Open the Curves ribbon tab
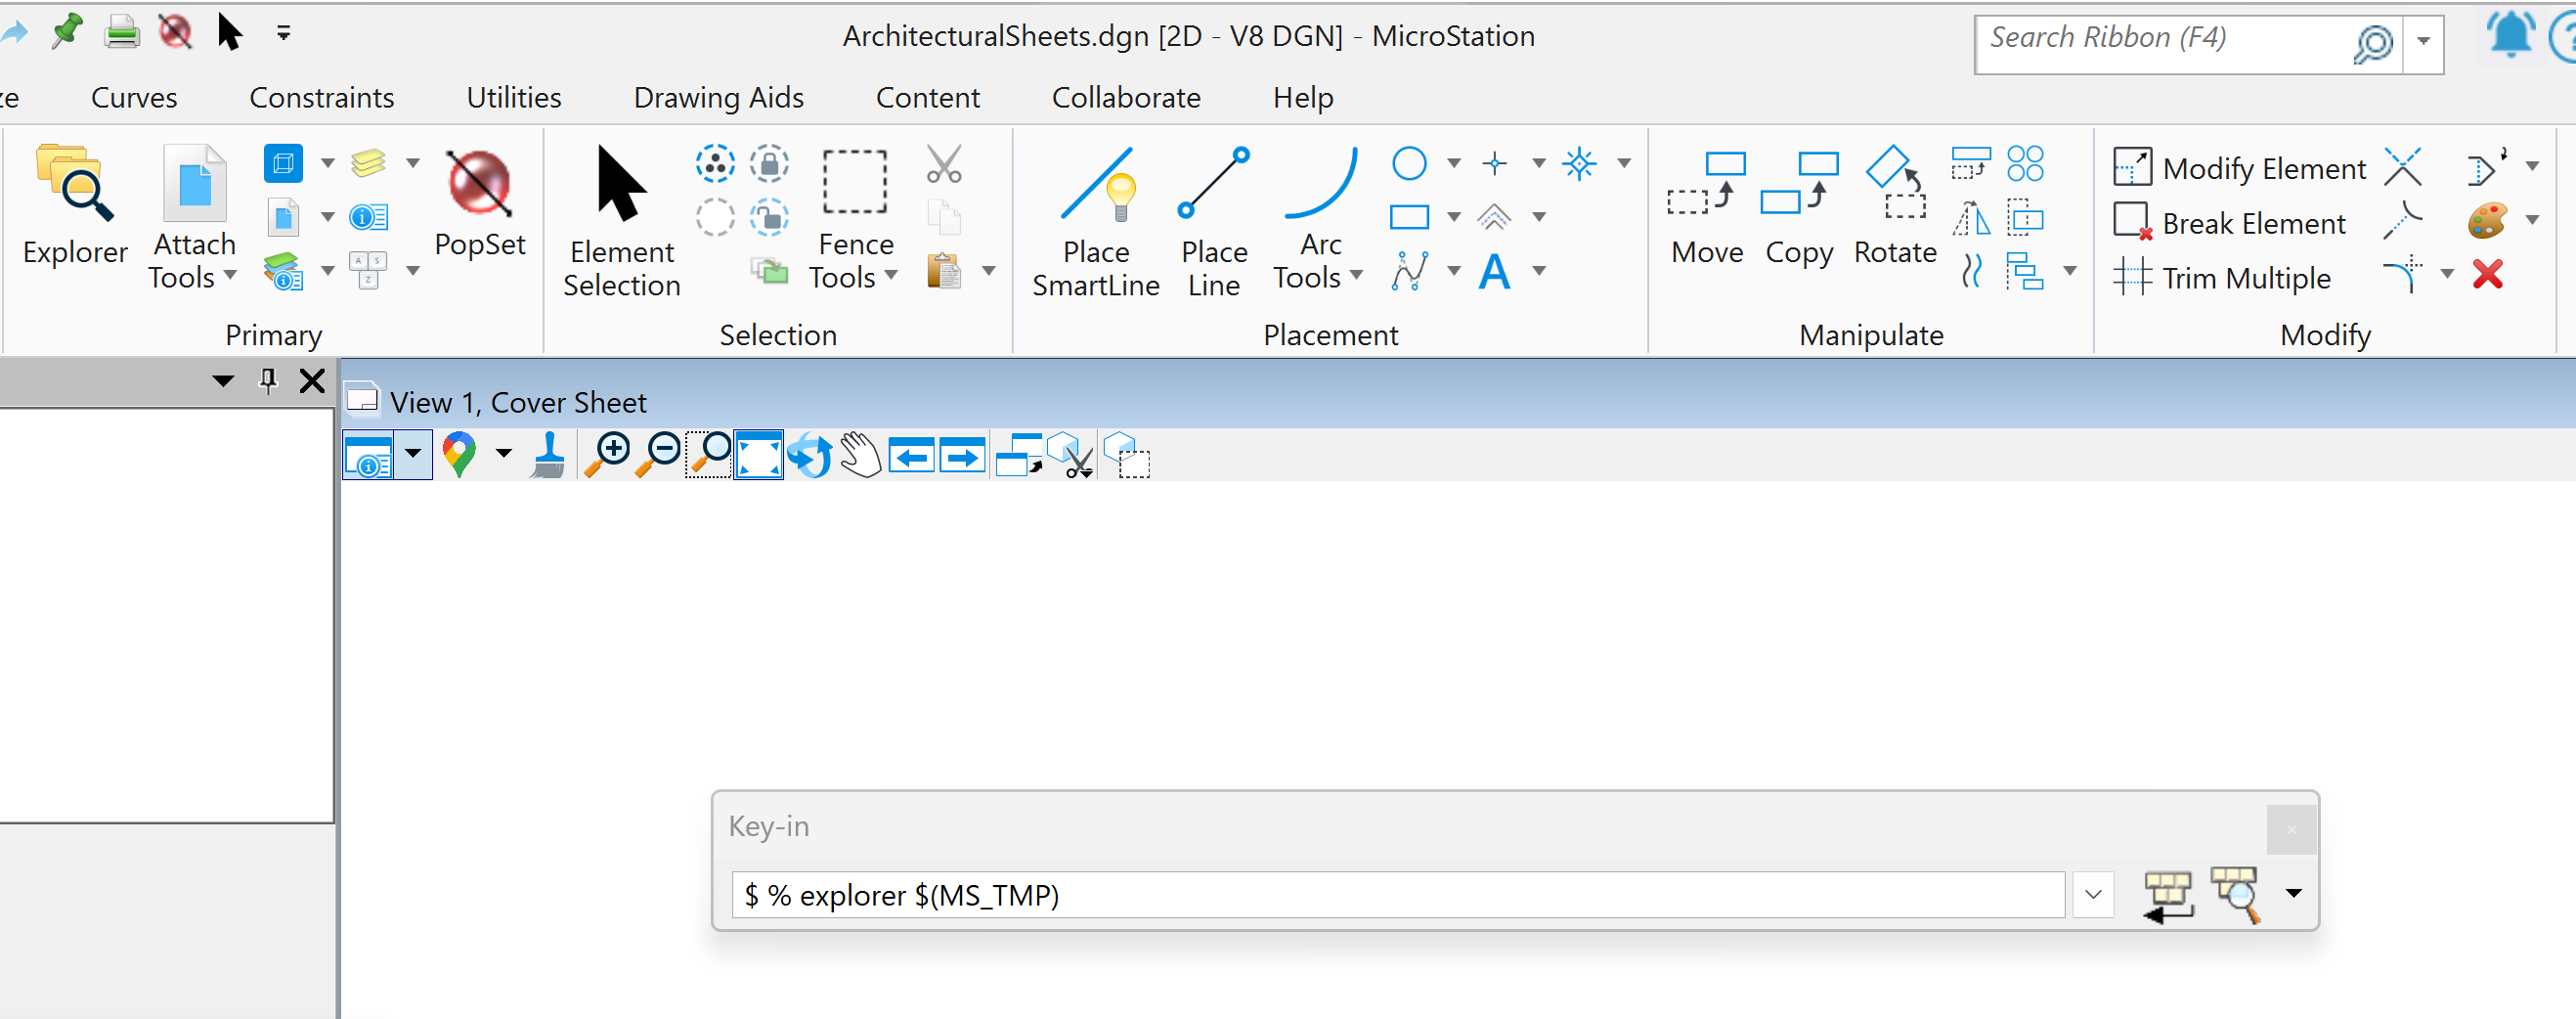This screenshot has width=2576, height=1019. (134, 98)
